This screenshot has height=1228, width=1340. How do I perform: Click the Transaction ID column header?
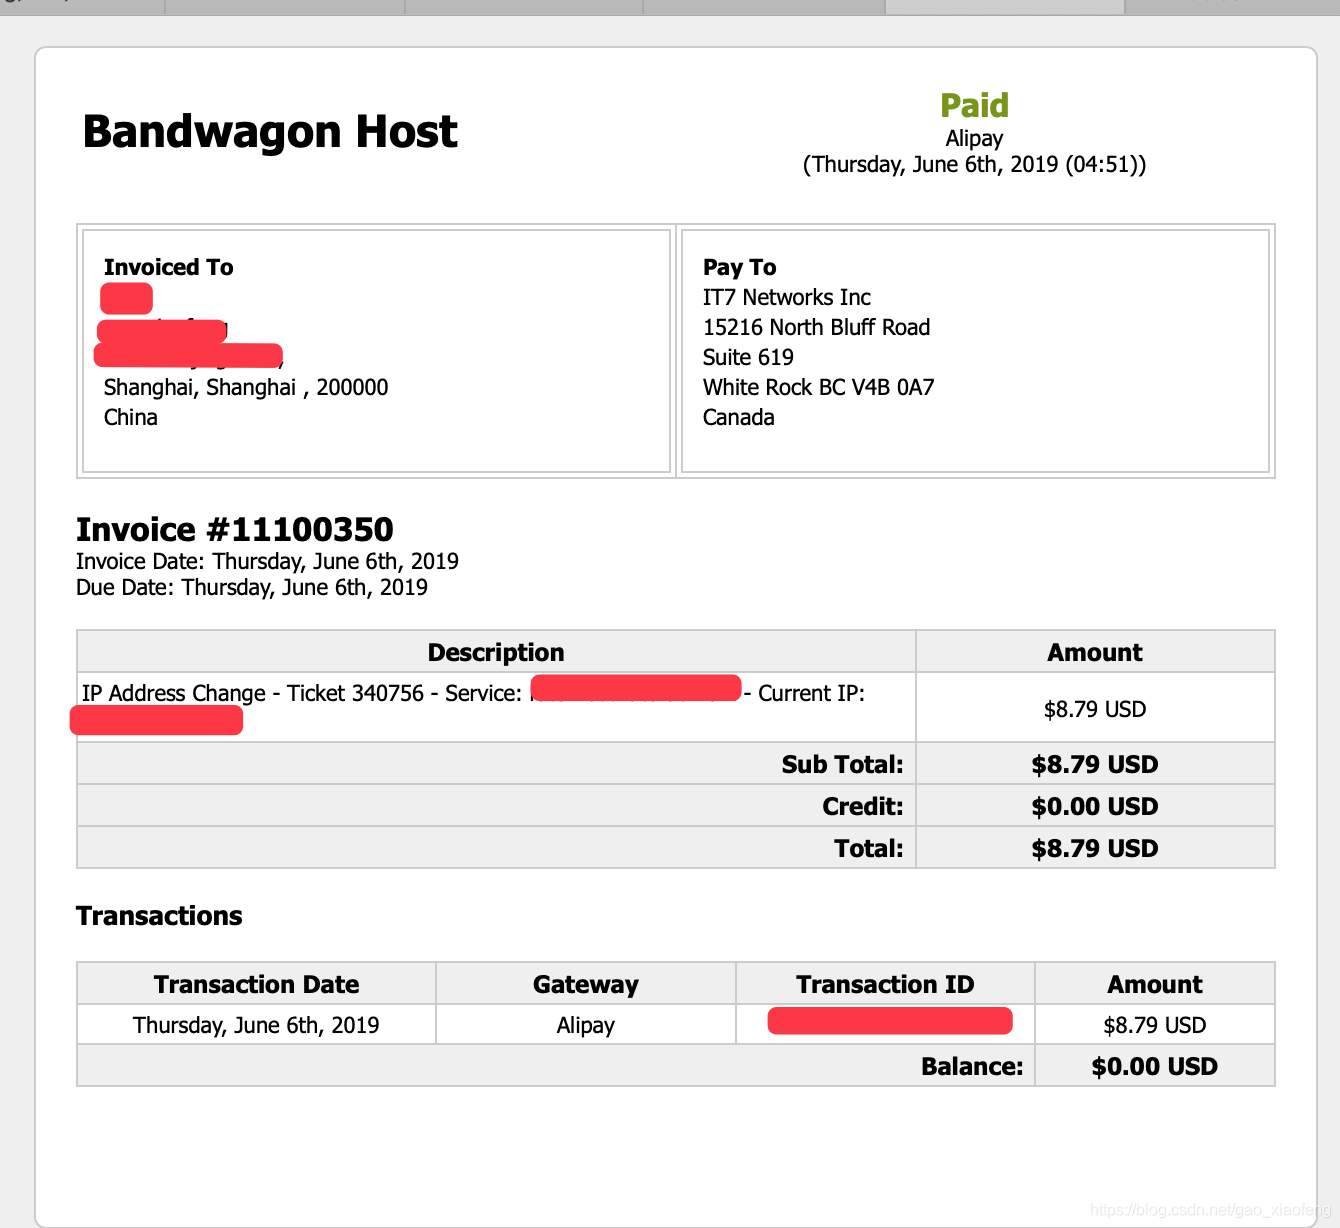tap(885, 984)
